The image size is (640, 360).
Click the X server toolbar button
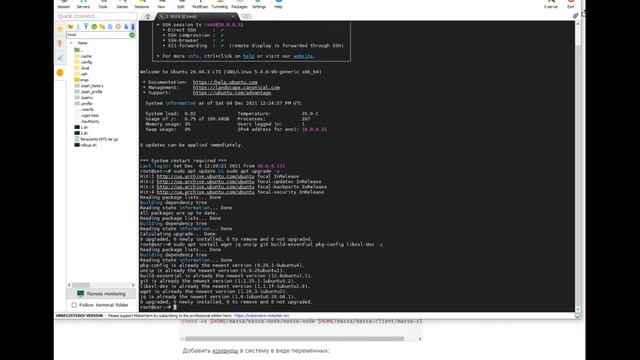coord(551,4)
